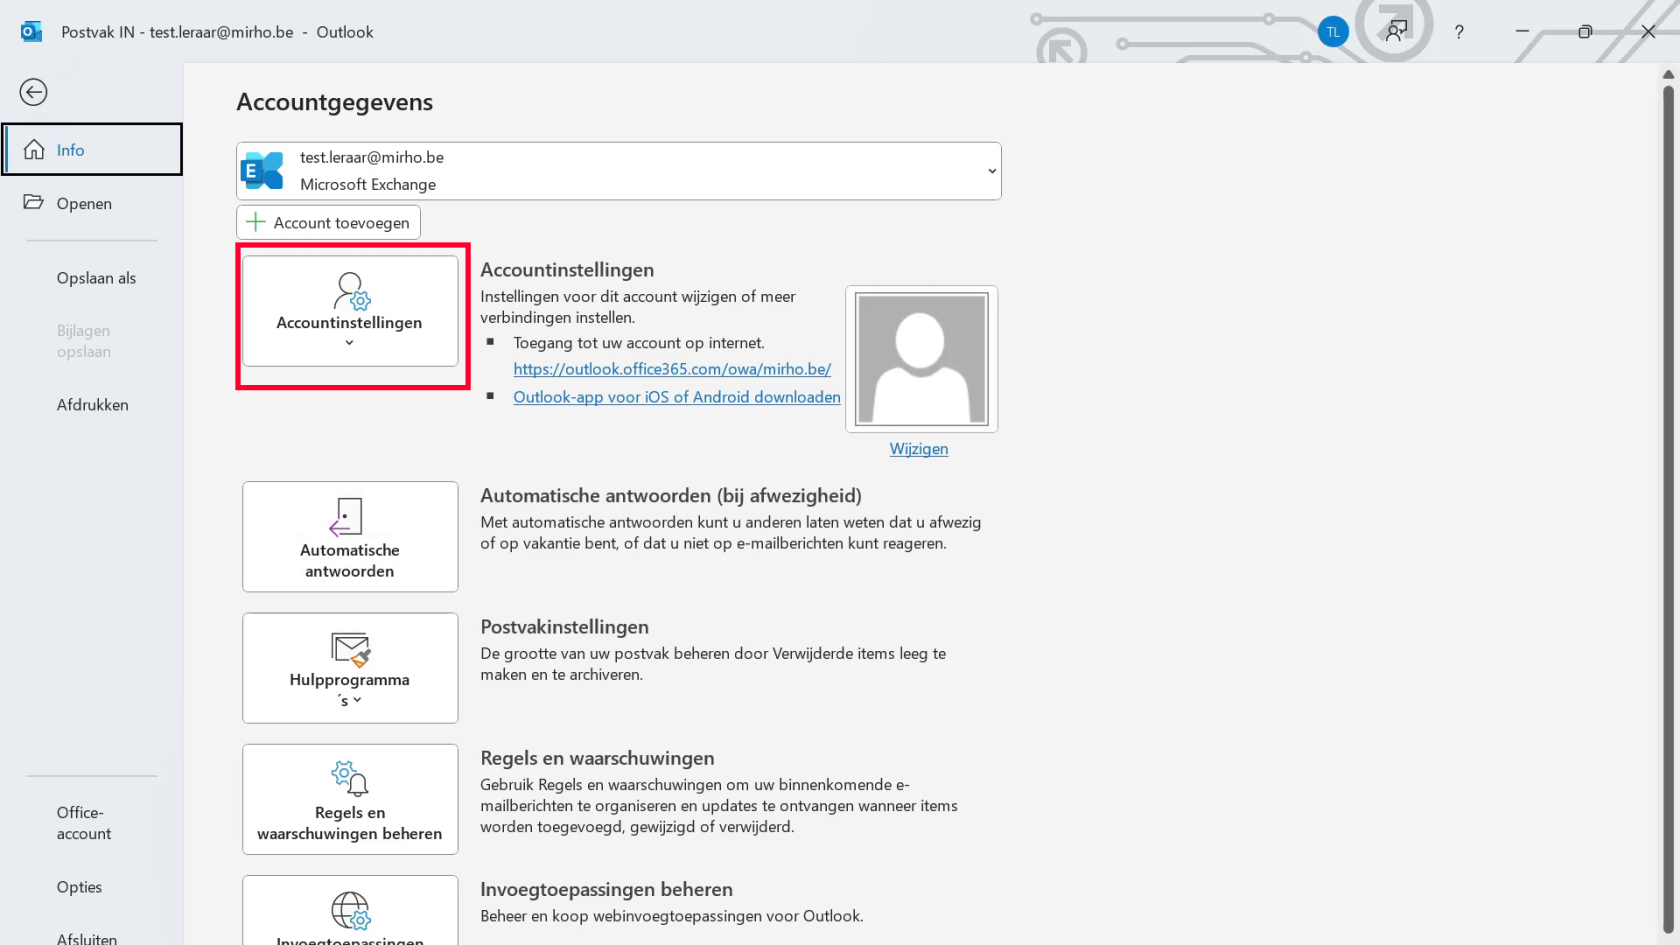Click the feedback person icon in title bar

pyautogui.click(x=1396, y=32)
